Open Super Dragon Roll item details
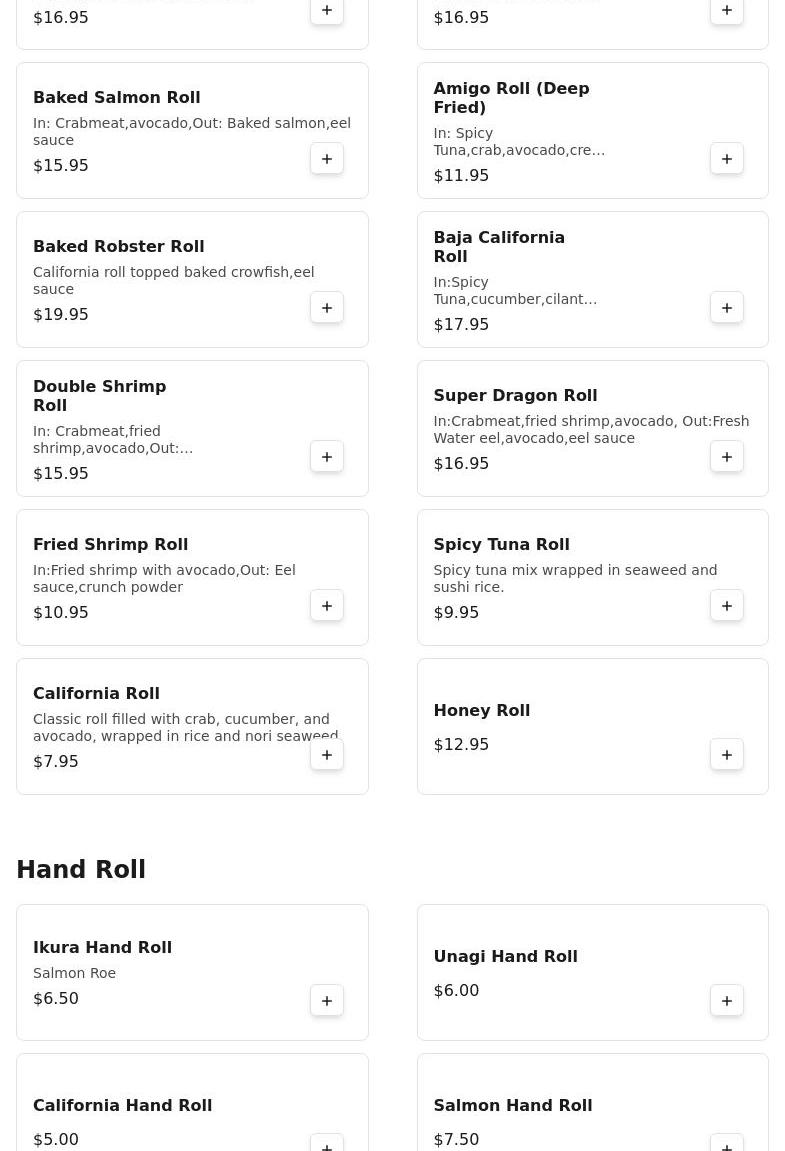785x1151 pixels. pos(515,395)
